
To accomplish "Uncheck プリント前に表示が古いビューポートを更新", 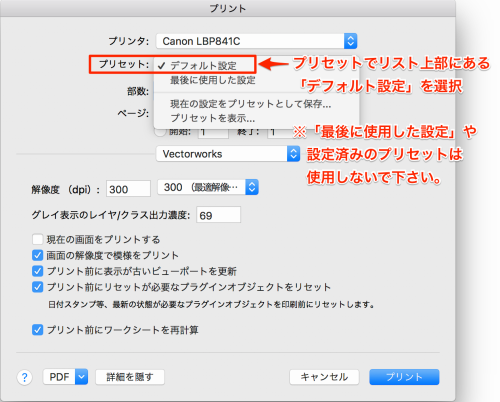I will tap(37, 271).
